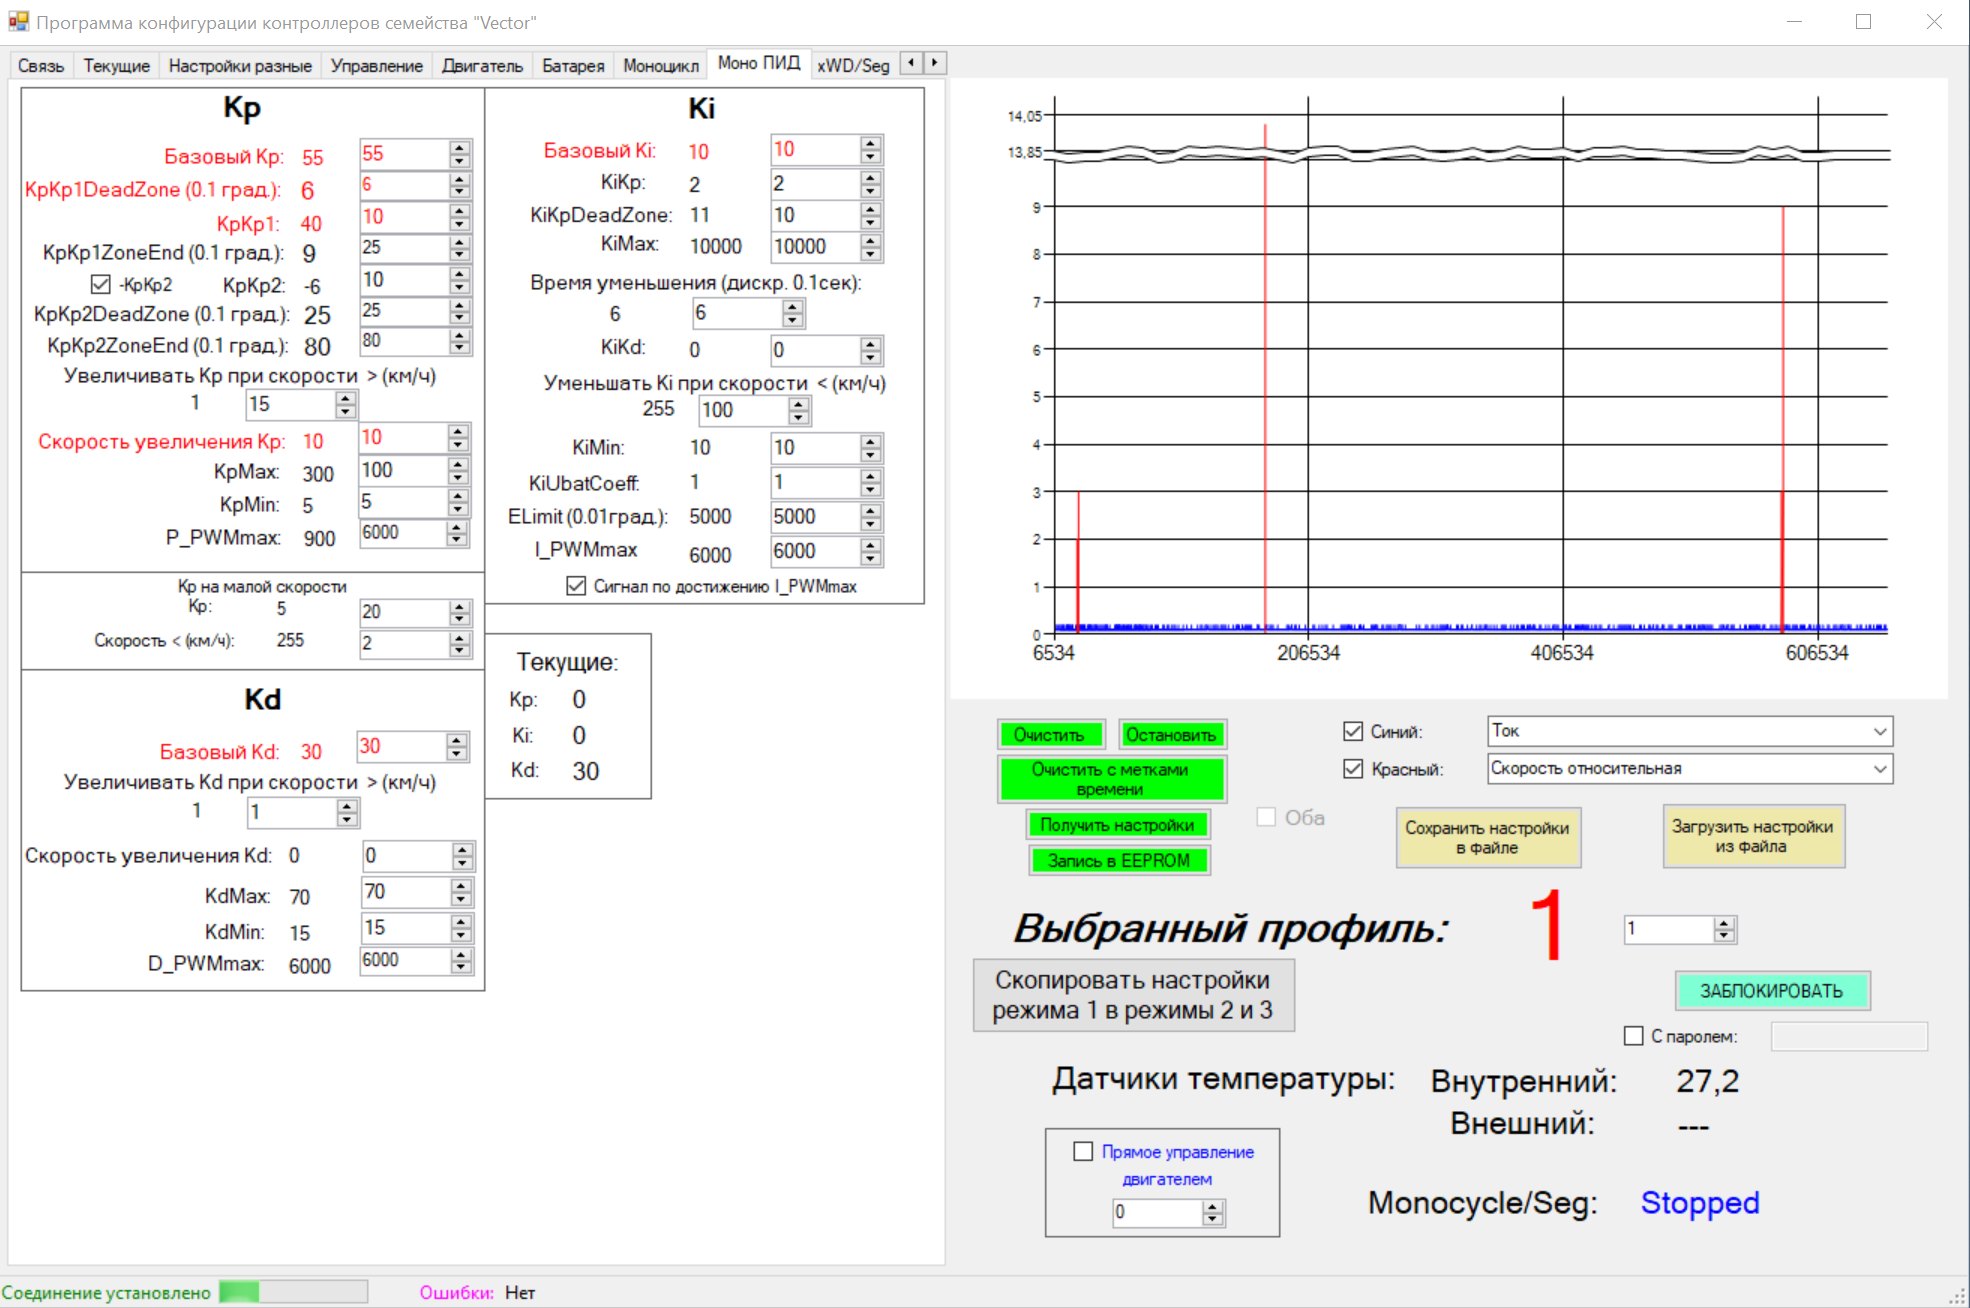Open the Настройки разные tab
The image size is (1970, 1308).
click(x=240, y=66)
